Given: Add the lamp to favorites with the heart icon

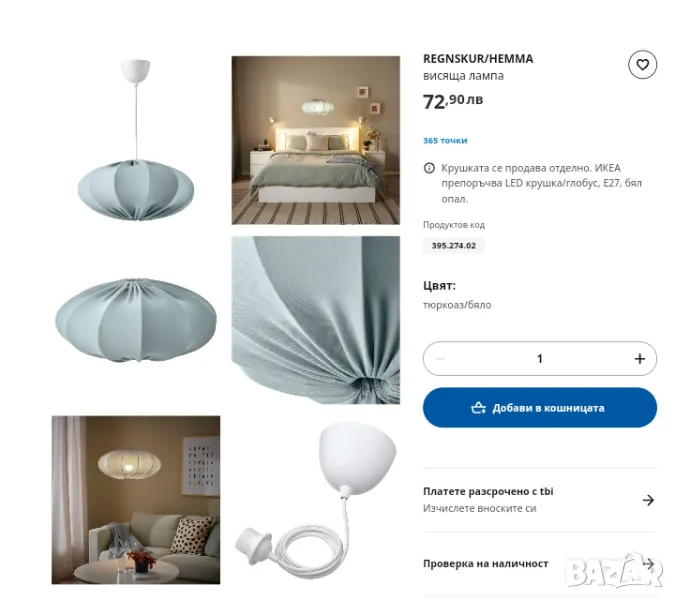Looking at the screenshot, I should pyautogui.click(x=642, y=65).
